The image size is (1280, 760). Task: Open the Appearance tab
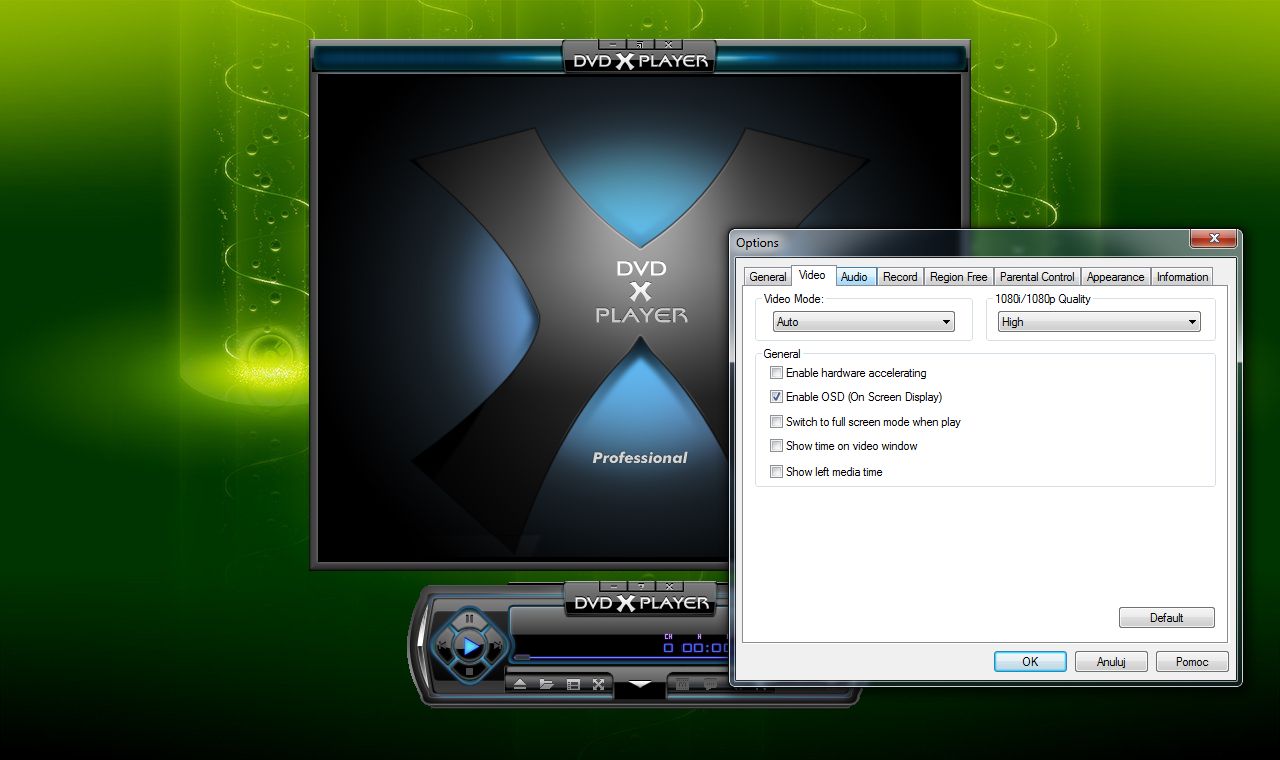(1115, 277)
